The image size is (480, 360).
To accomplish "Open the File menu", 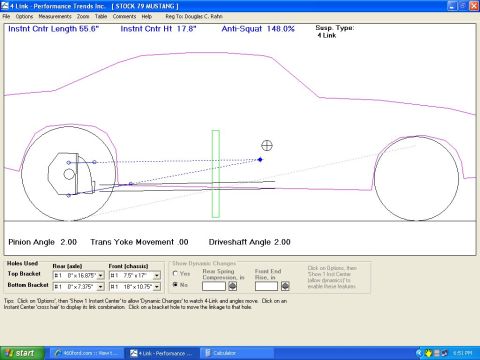I will point(6,16).
